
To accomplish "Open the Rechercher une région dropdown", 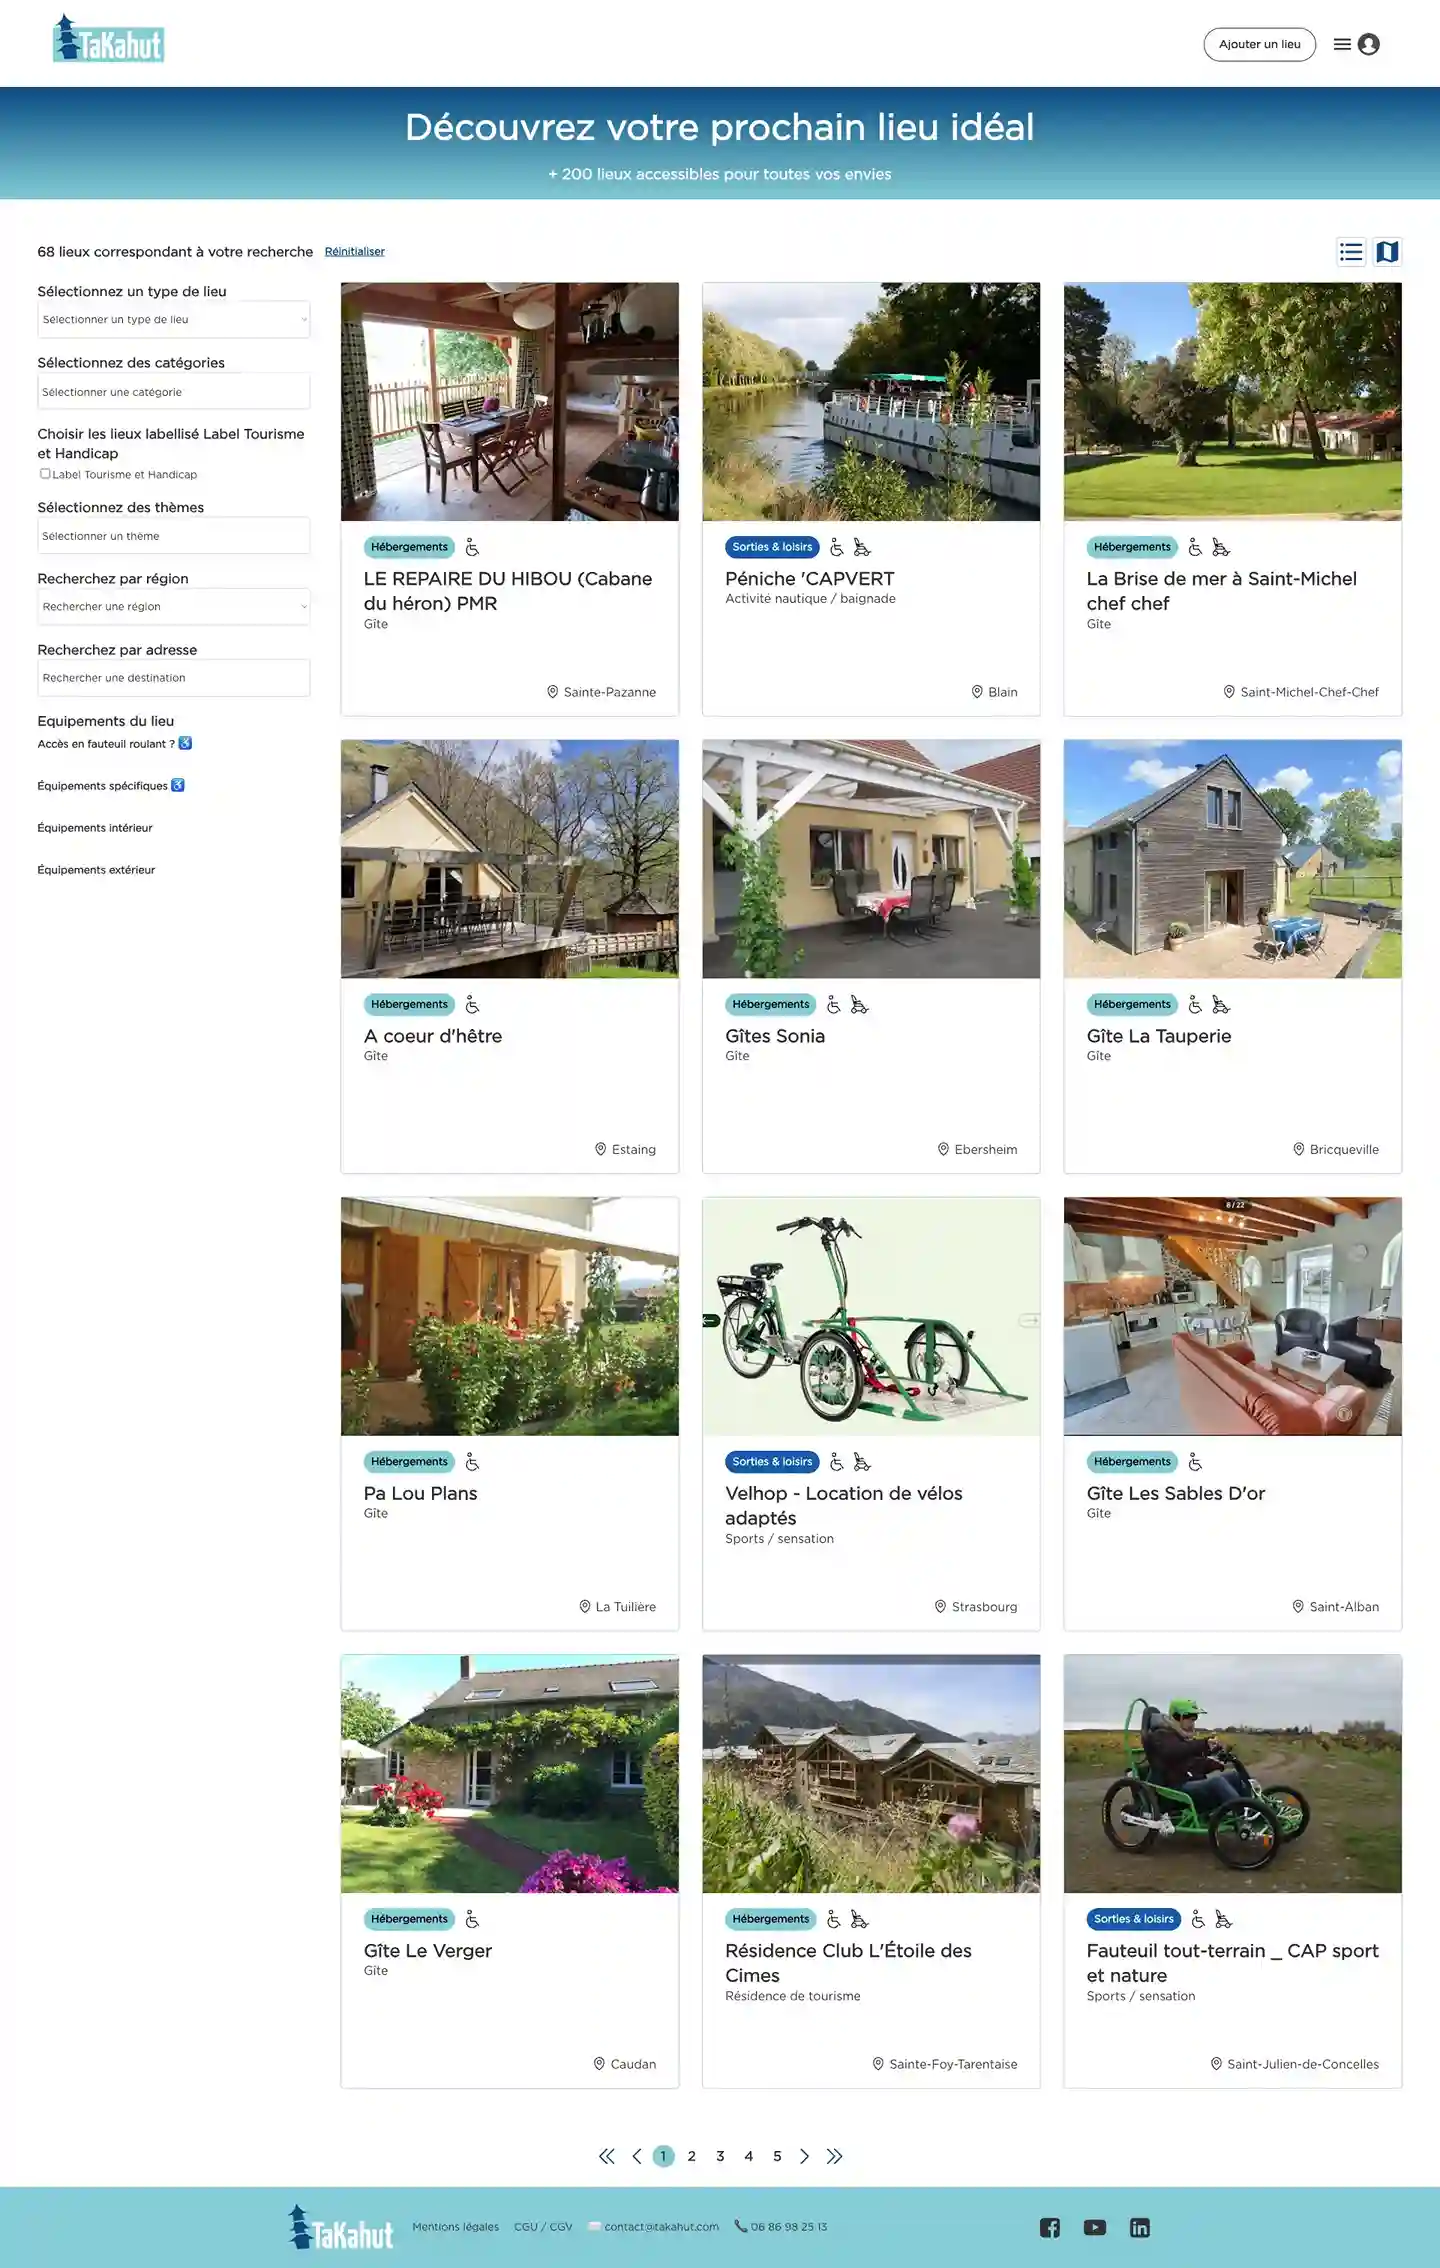I will [x=174, y=607].
